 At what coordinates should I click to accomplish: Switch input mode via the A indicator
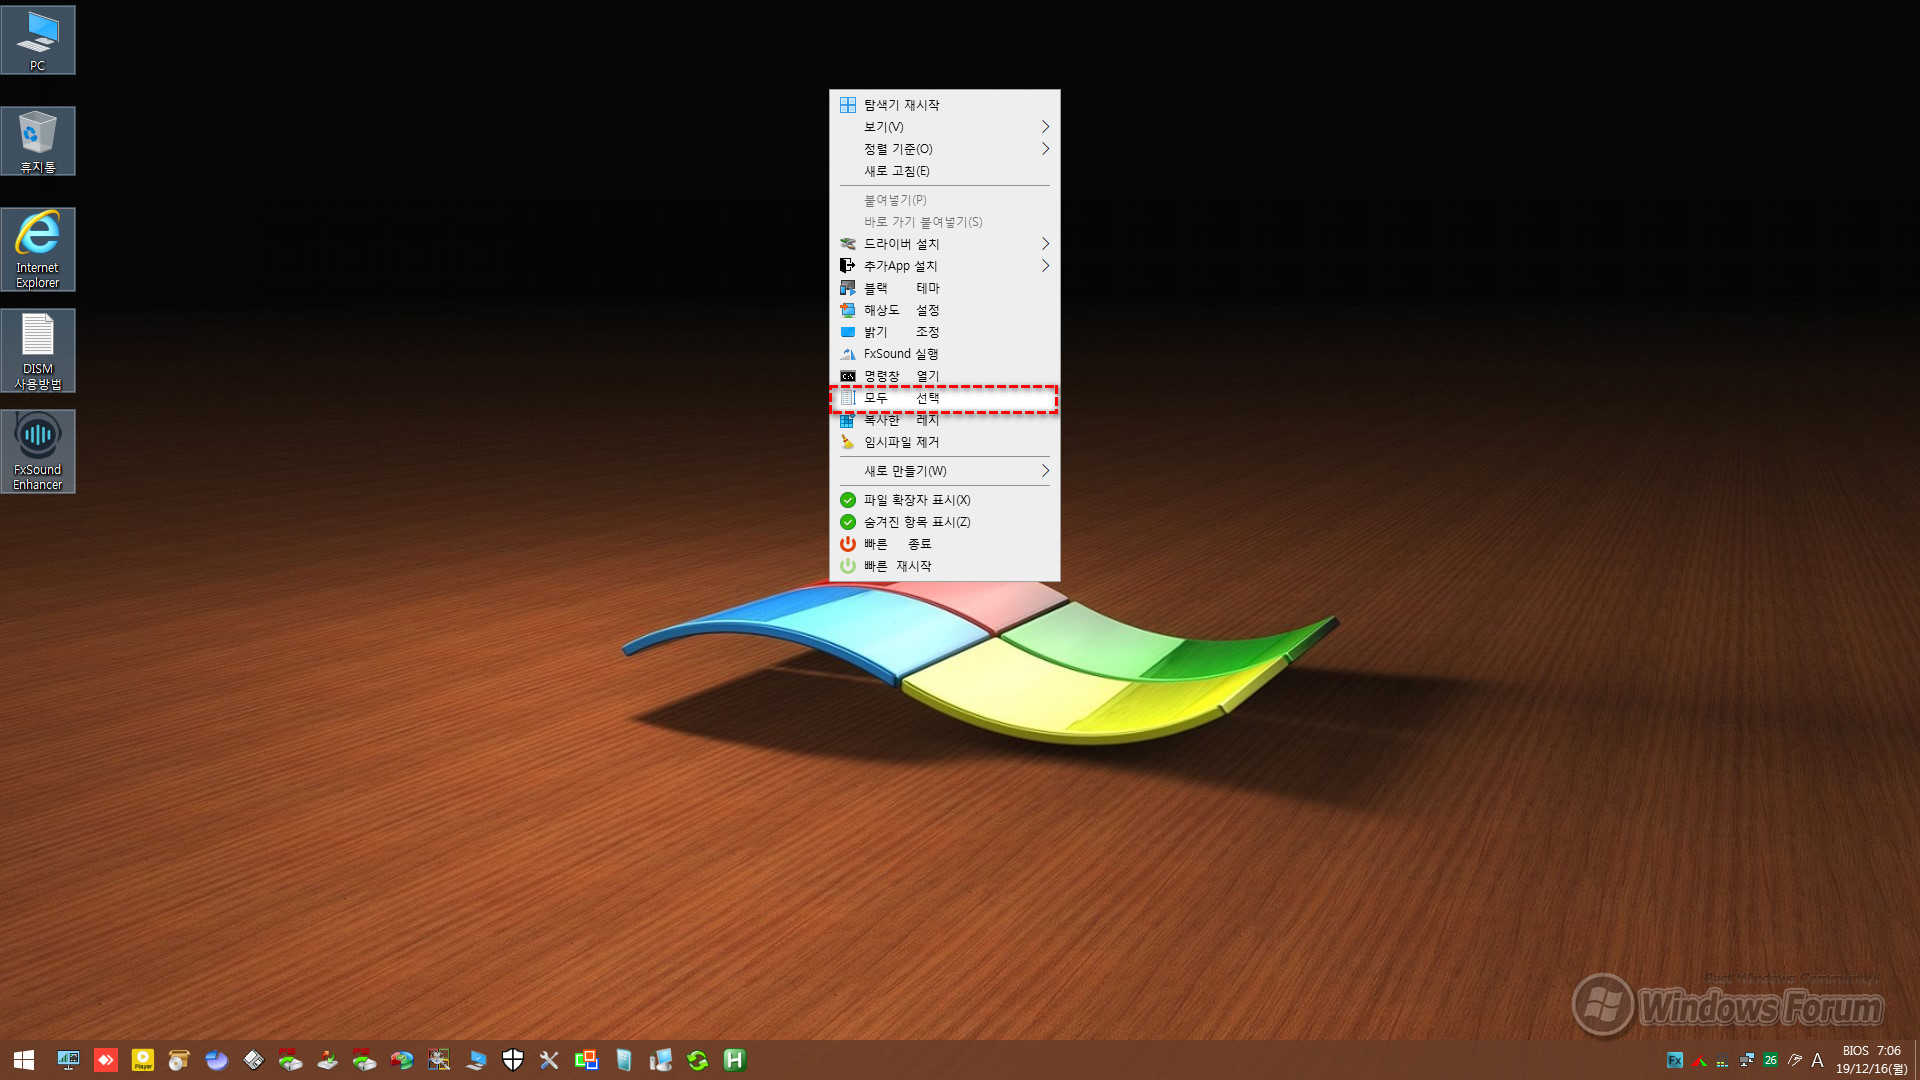[1818, 1061]
